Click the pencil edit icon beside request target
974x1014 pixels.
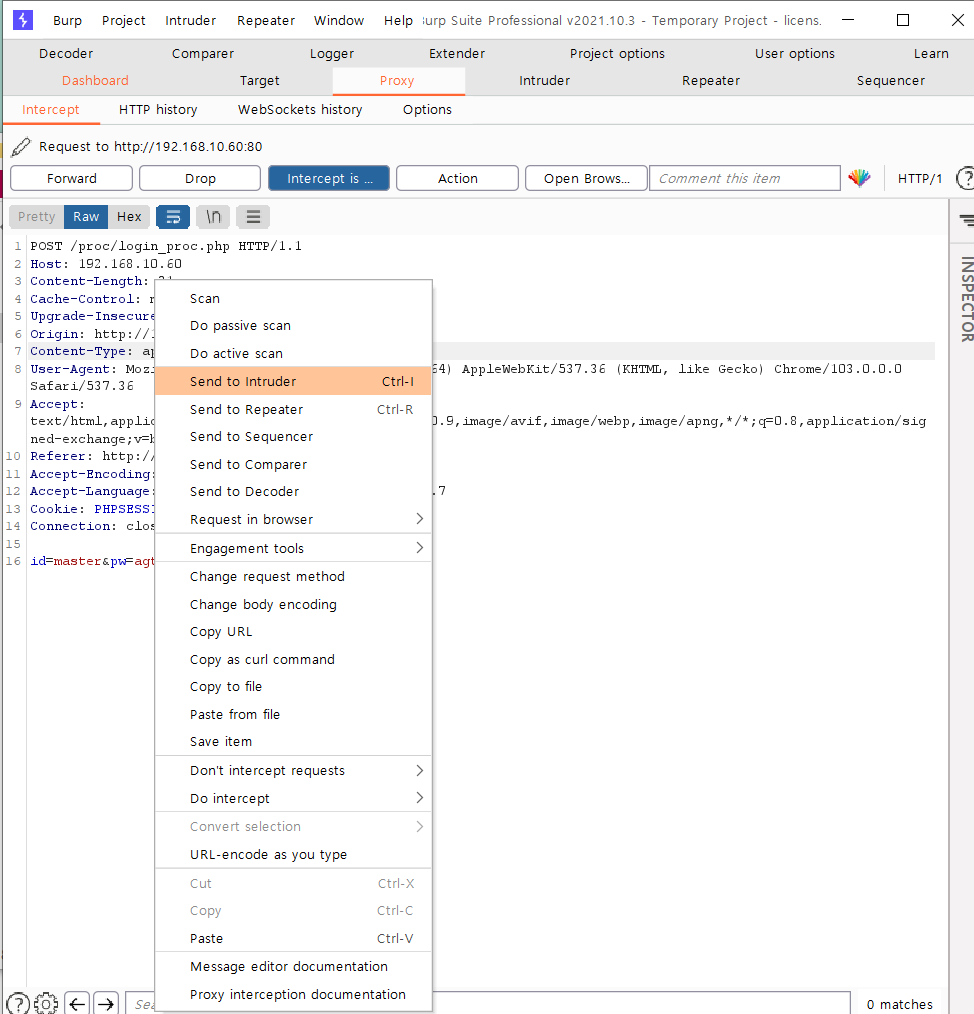(x=21, y=147)
